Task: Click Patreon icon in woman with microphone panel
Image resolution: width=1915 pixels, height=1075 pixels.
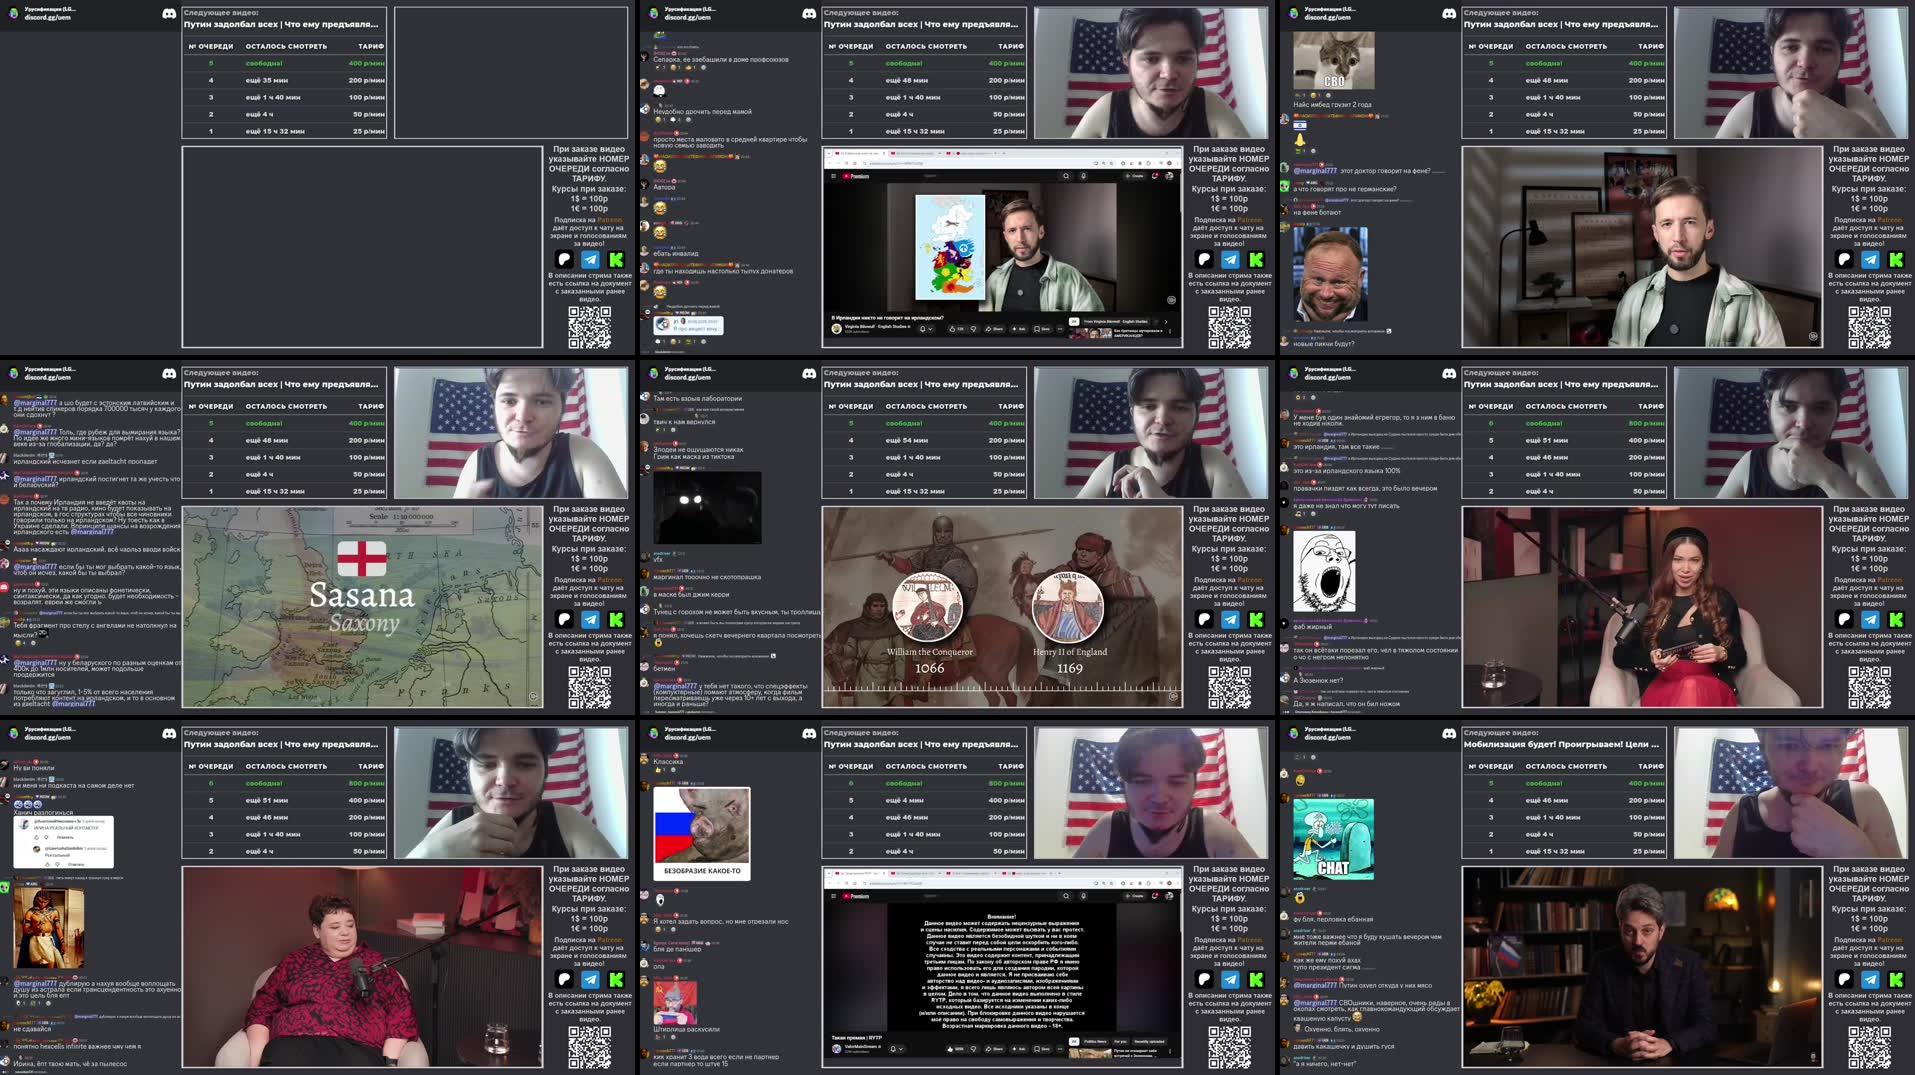Action: [1844, 619]
